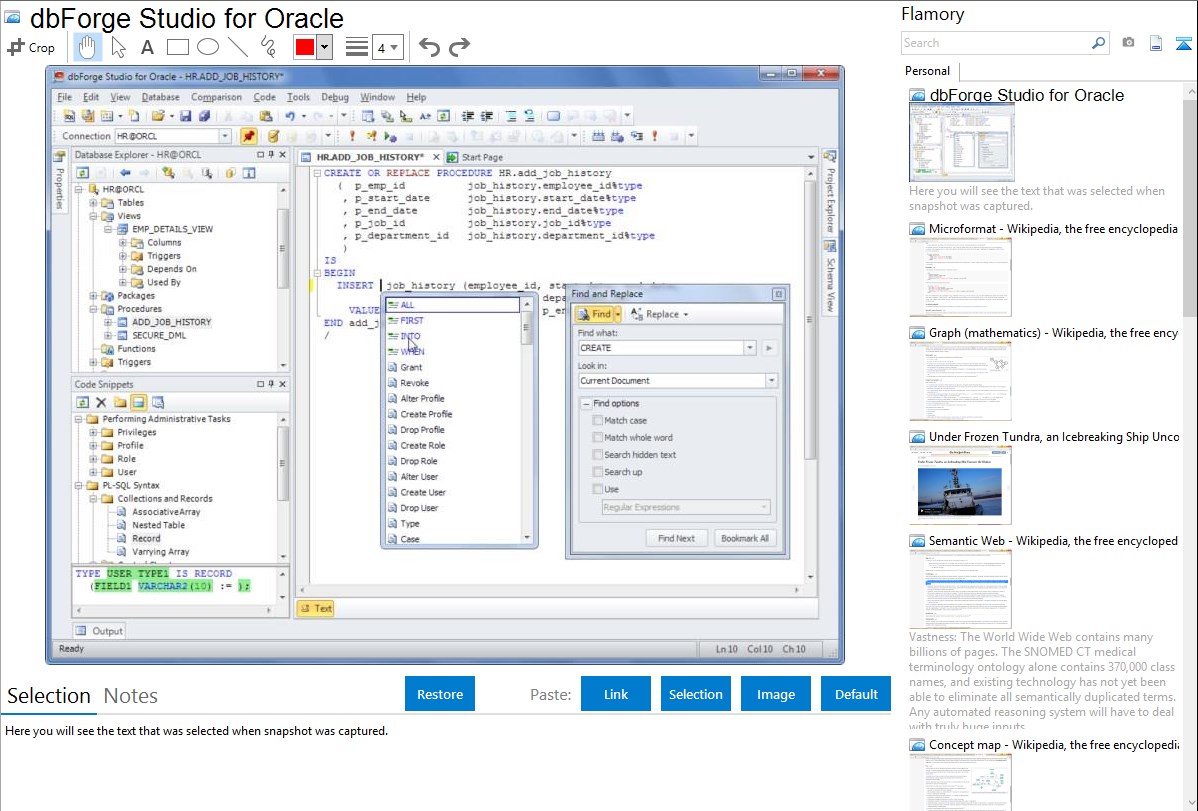
Task: Open the Comparison menu
Action: (216, 97)
